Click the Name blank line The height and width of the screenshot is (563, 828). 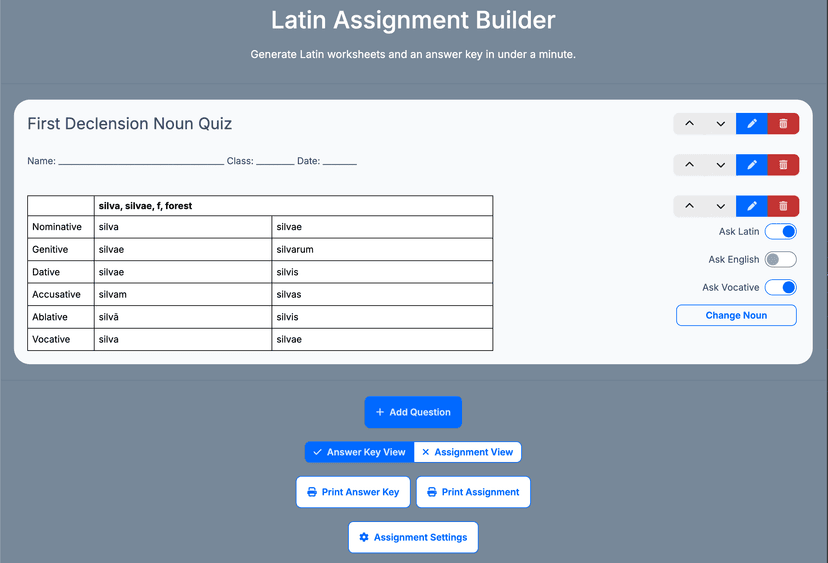[141, 162]
